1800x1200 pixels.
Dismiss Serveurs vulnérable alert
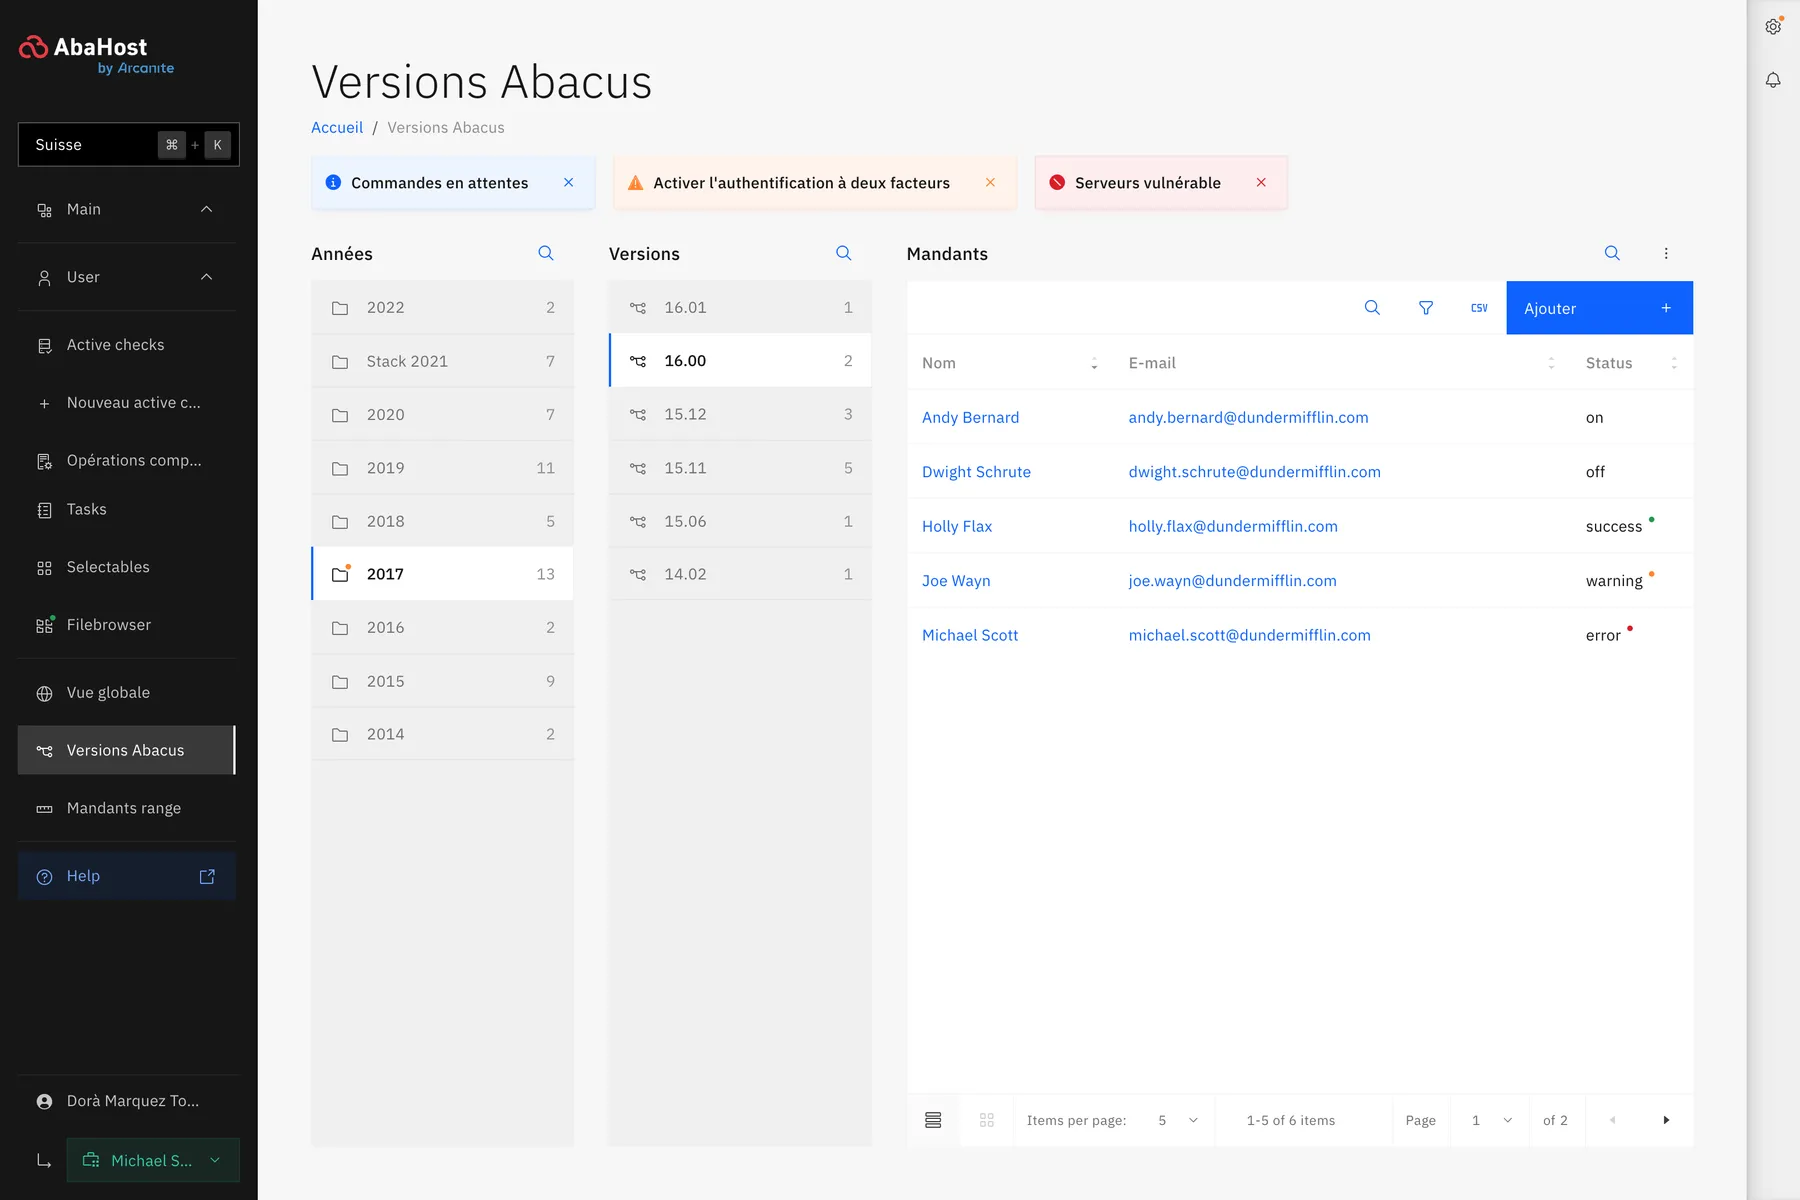pos(1261,183)
